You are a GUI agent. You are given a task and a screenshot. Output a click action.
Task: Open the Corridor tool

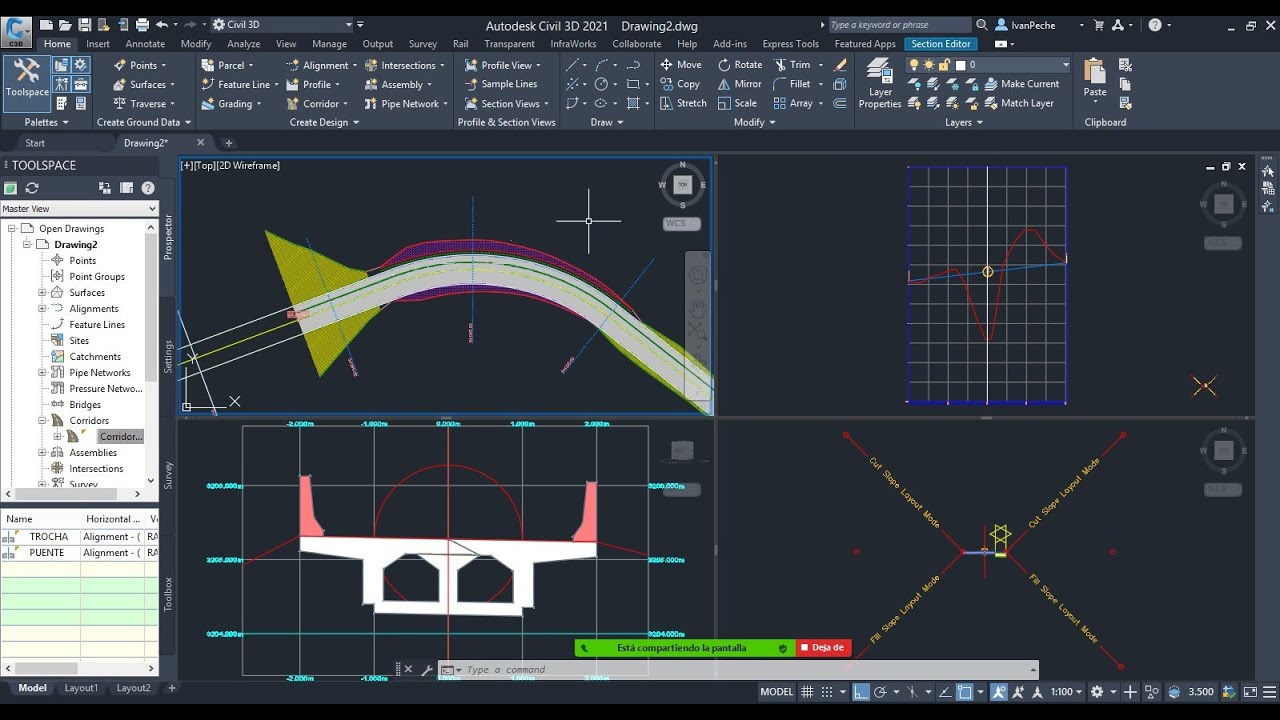click(x=317, y=103)
